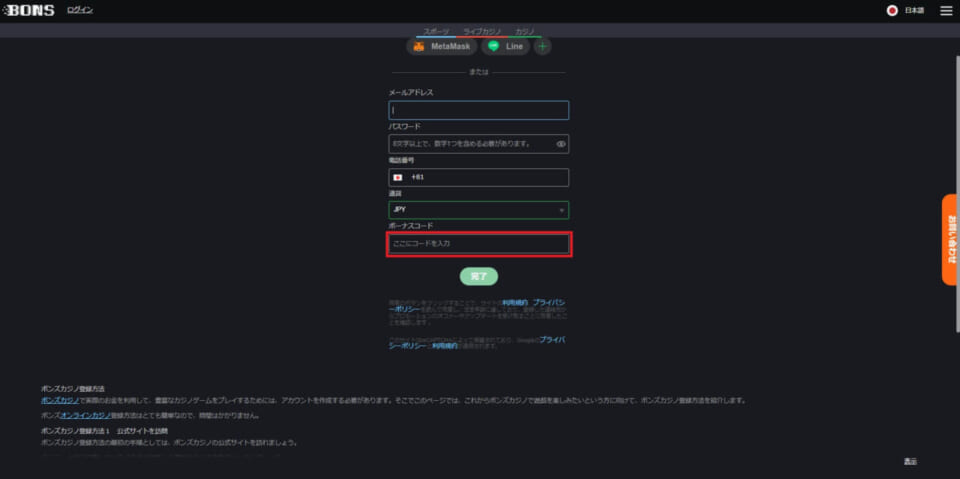The height and width of the screenshot is (479, 960).
Task: Click the 表示 text at the bottom right
Action: pyautogui.click(x=910, y=462)
